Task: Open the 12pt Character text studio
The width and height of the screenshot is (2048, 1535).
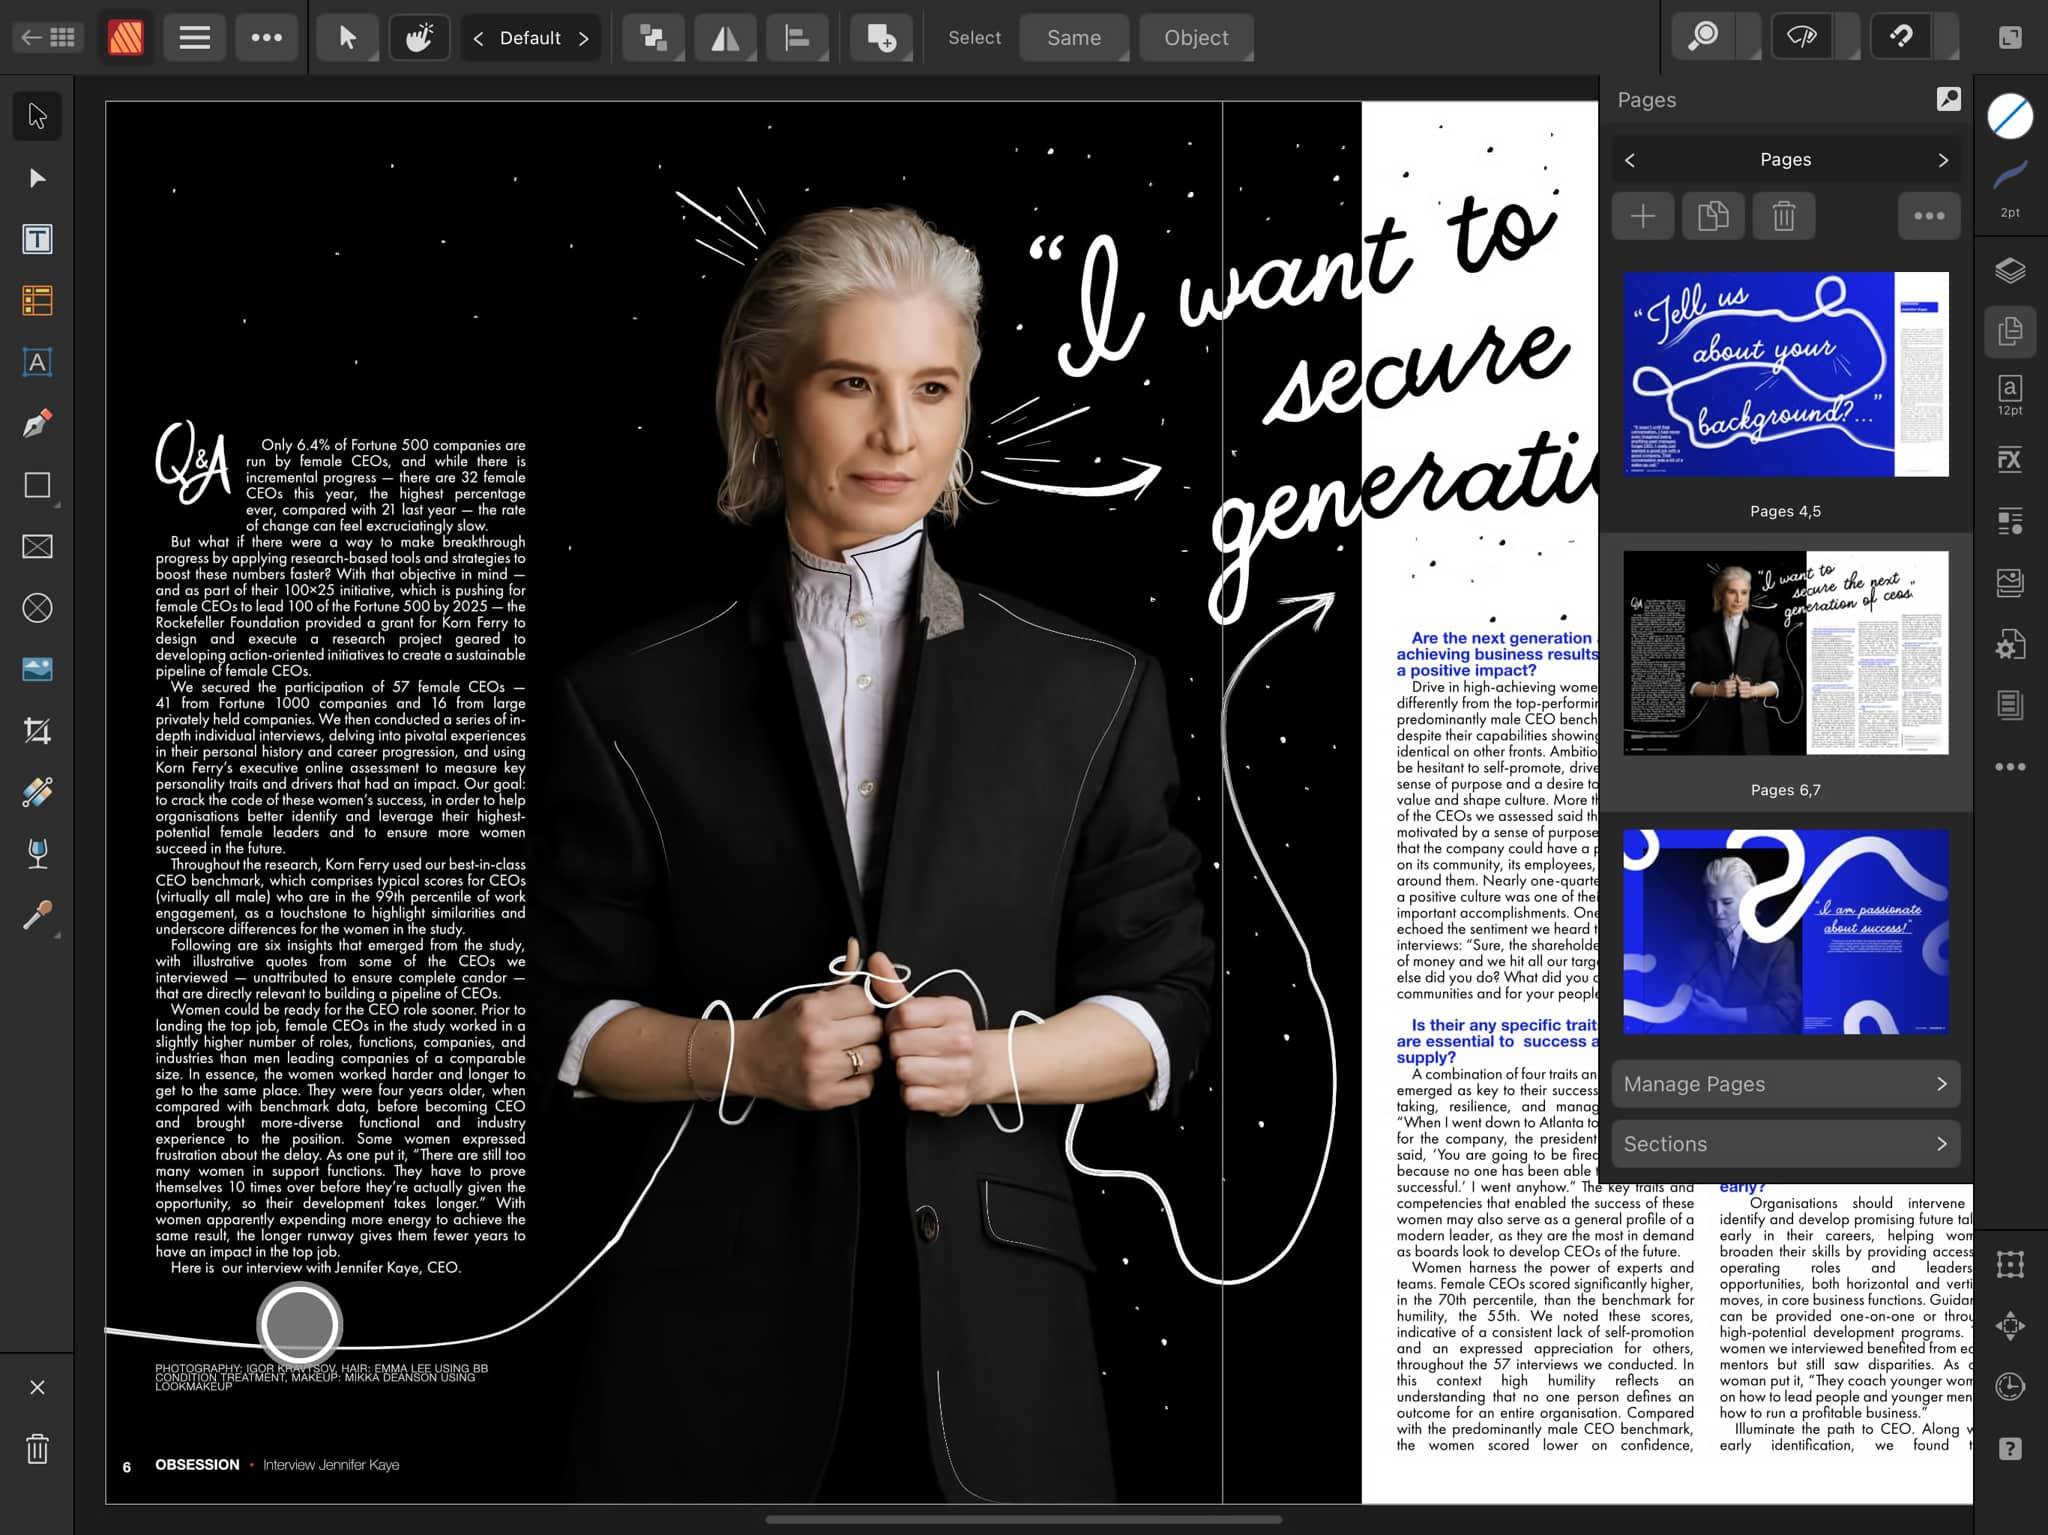Action: 2010,395
